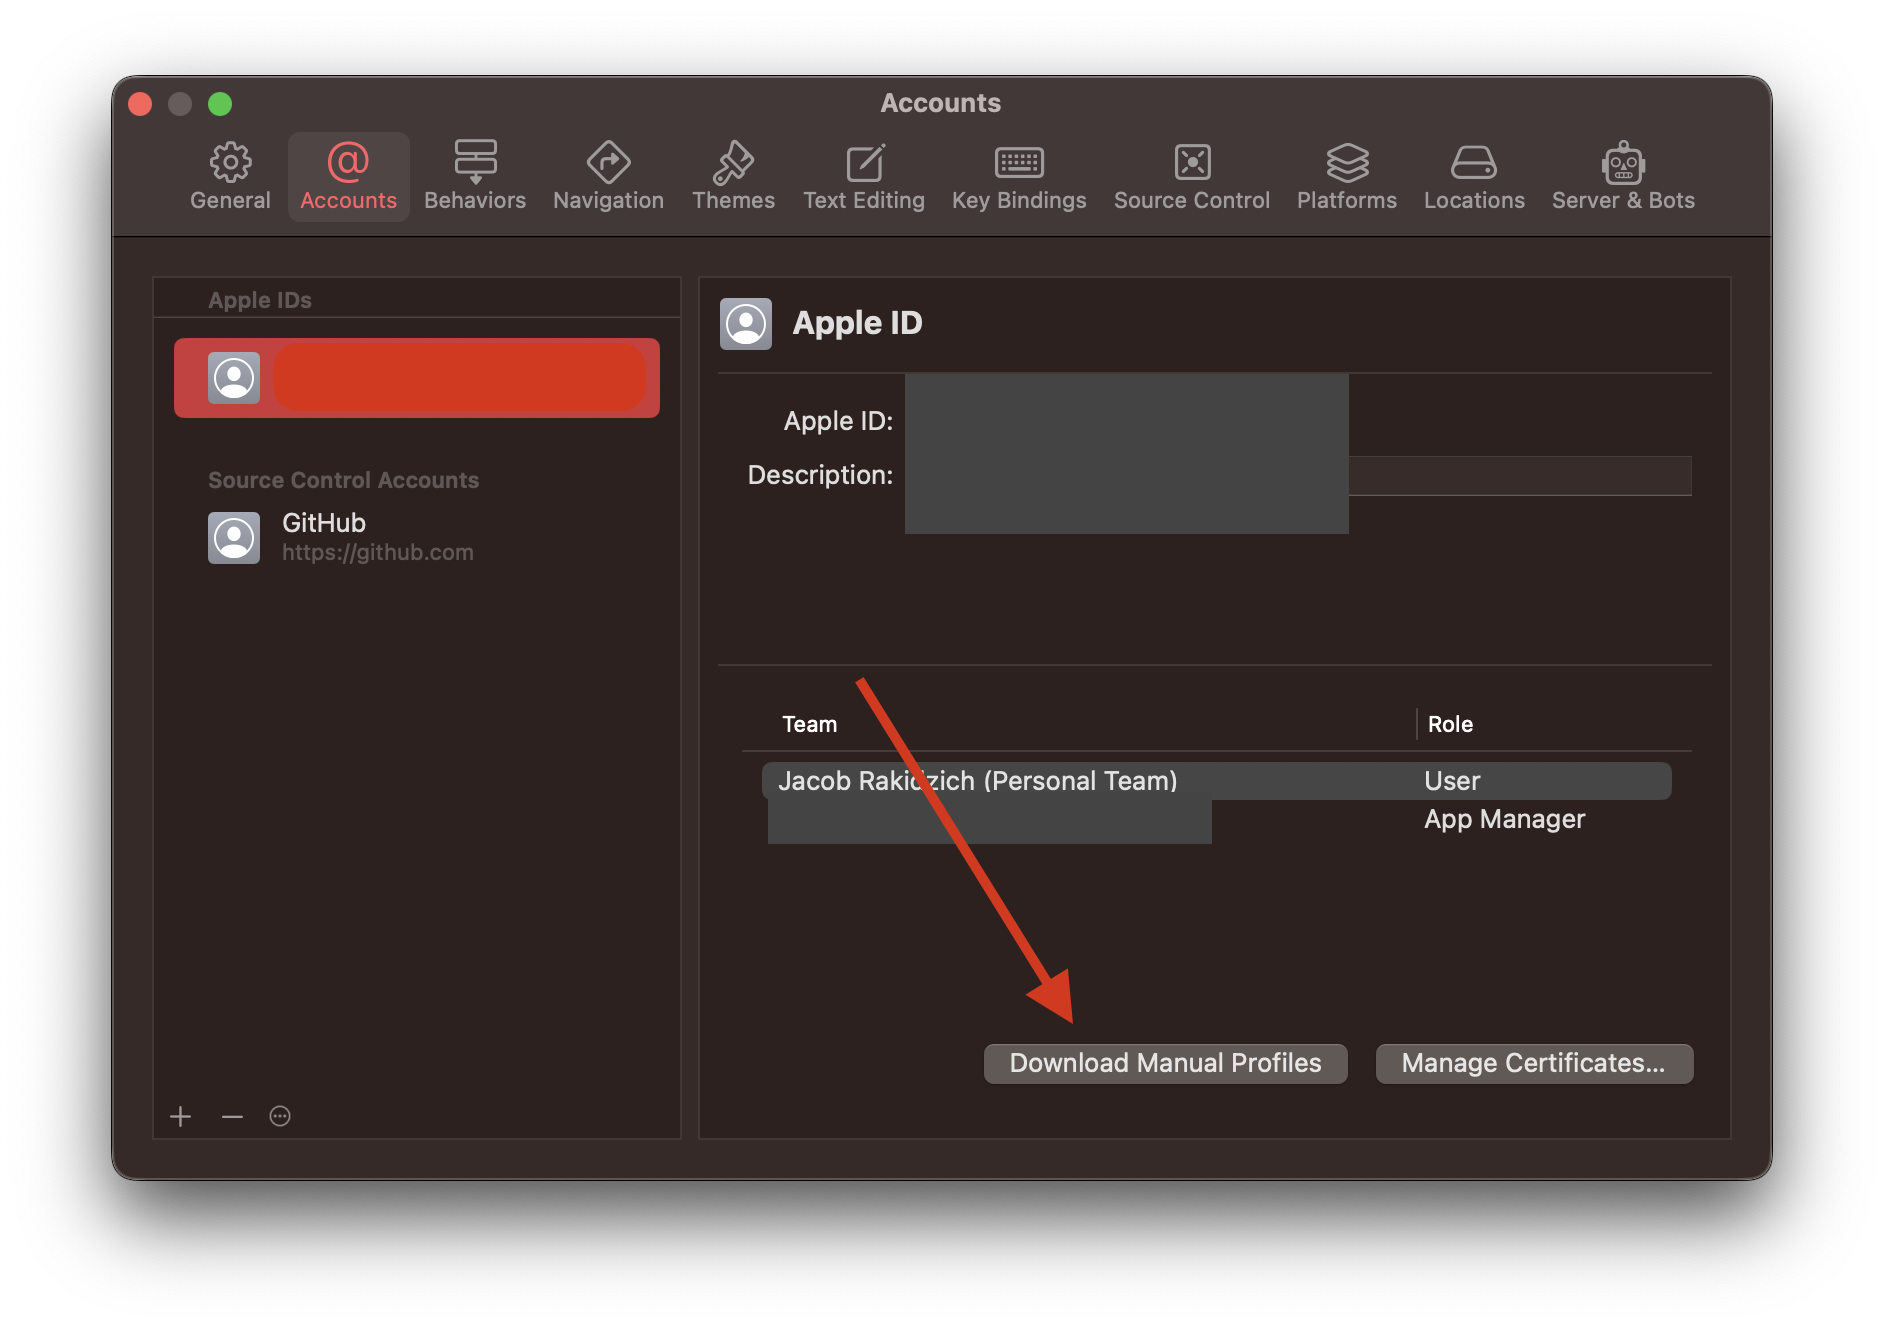
Task: Click the minus icon to remove account
Action: (232, 1116)
